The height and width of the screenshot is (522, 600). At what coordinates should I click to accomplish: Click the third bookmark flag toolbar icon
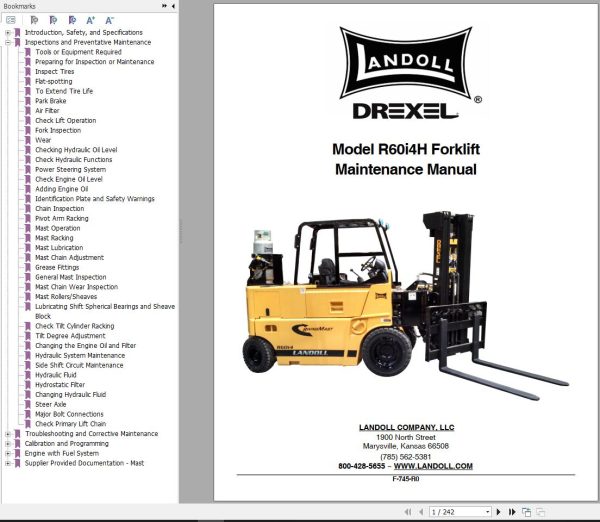pos(72,20)
